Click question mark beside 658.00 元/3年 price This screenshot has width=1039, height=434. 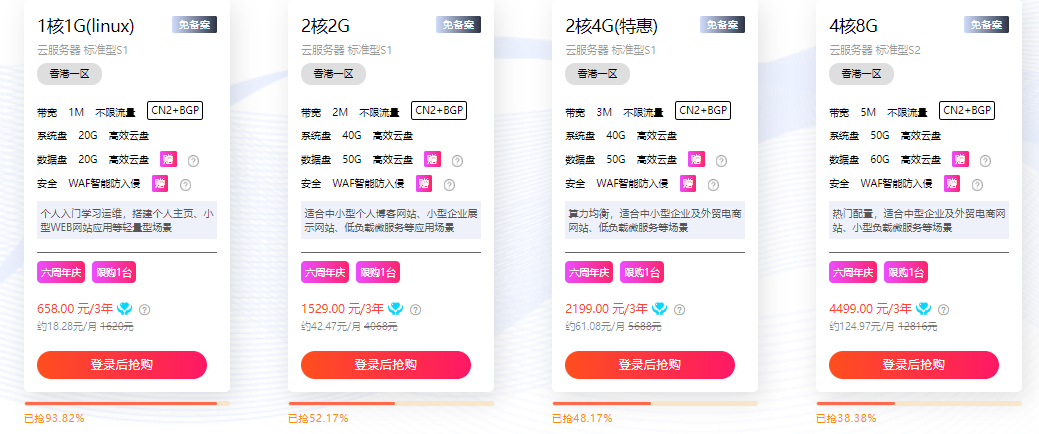(x=144, y=309)
